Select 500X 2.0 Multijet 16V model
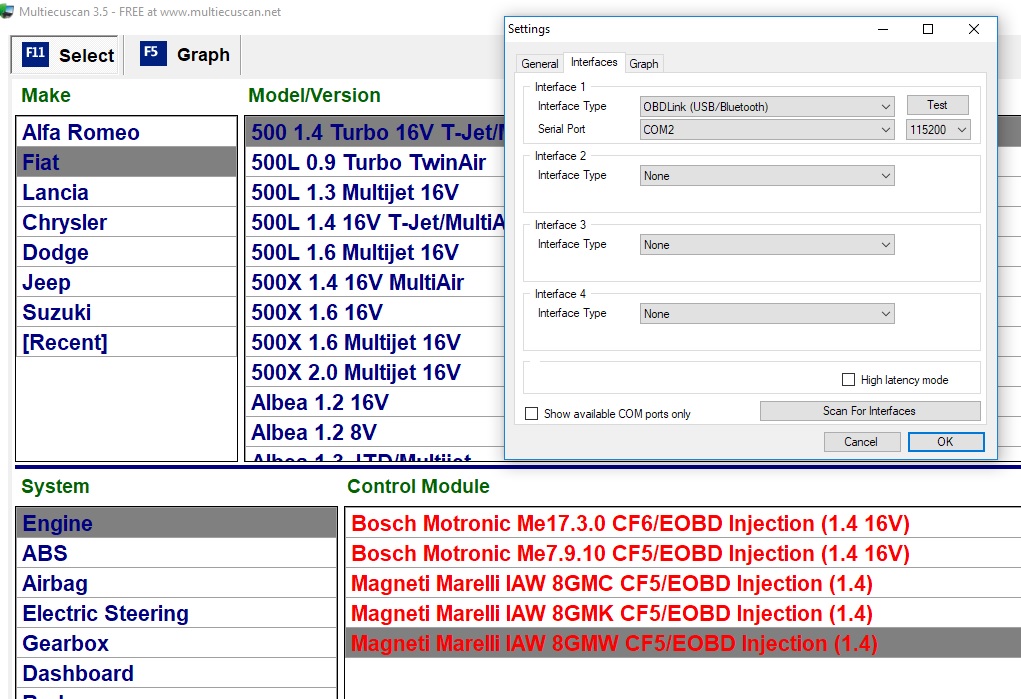Screen dimensions: 1021x699 pyautogui.click(x=375, y=372)
